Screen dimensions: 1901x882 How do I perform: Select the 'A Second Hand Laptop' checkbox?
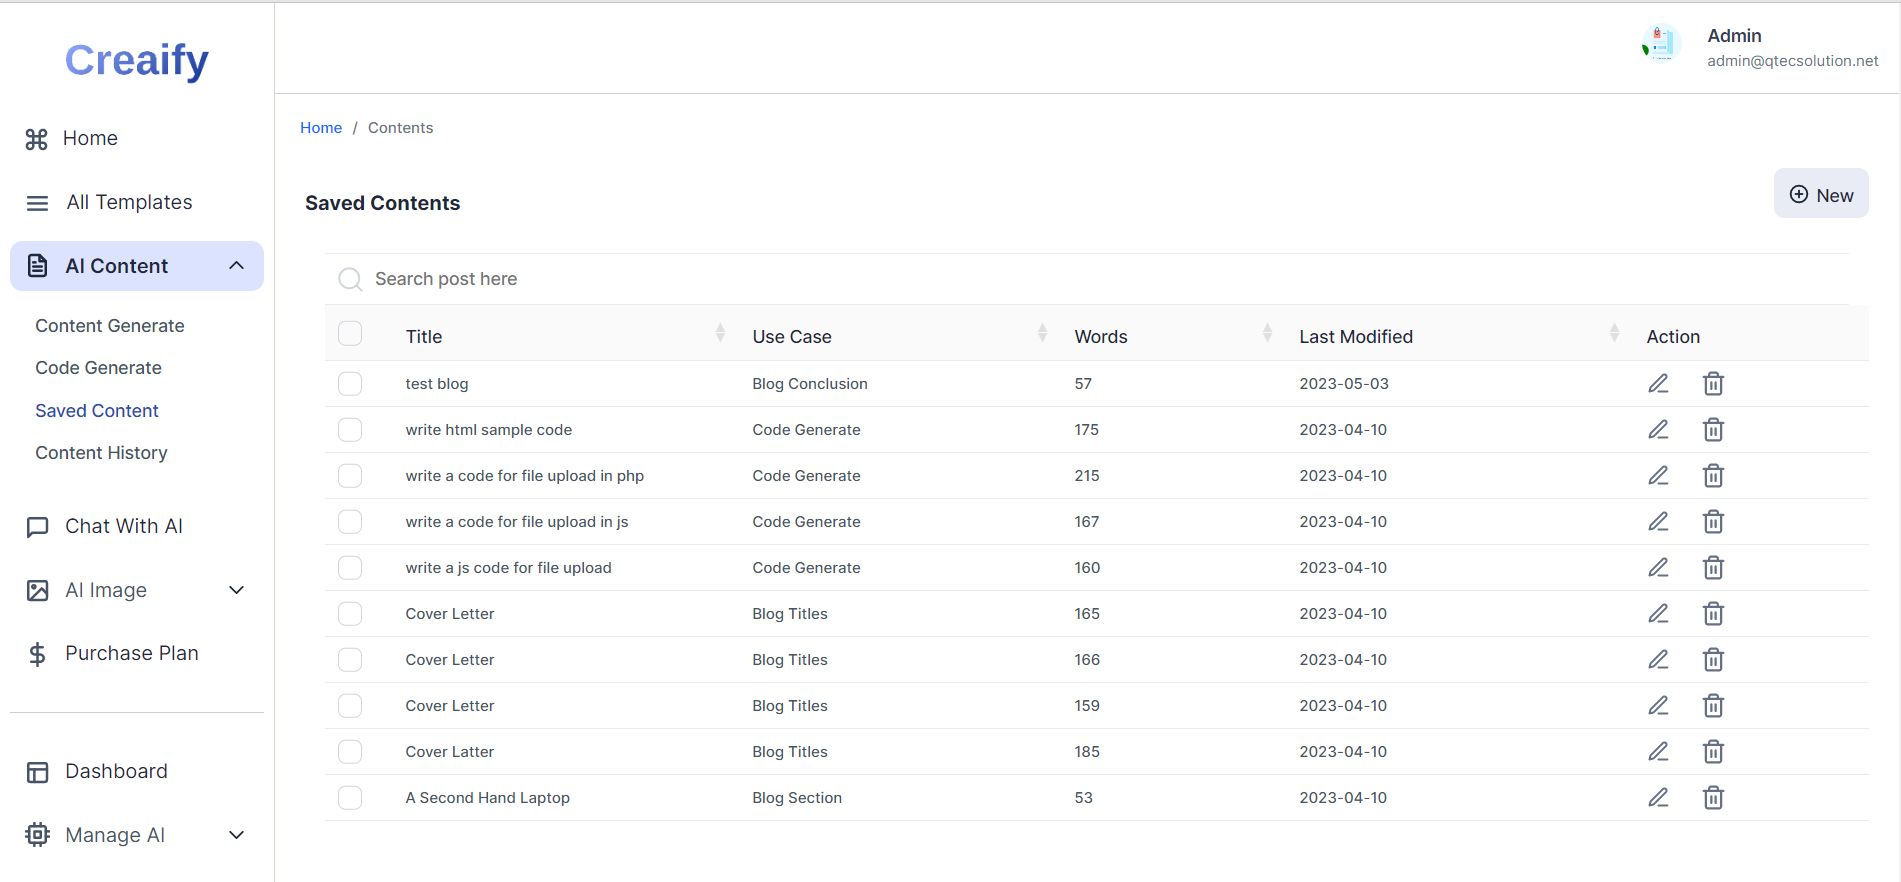pyautogui.click(x=350, y=798)
